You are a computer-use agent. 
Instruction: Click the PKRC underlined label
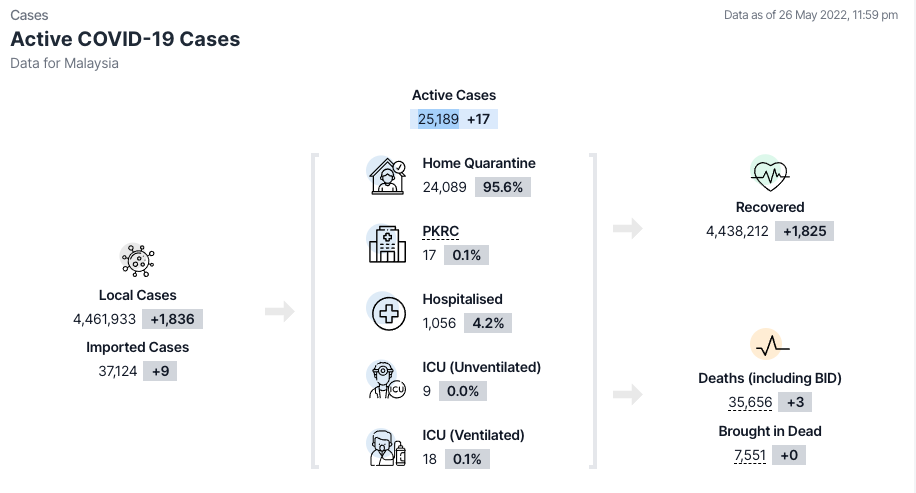440,231
